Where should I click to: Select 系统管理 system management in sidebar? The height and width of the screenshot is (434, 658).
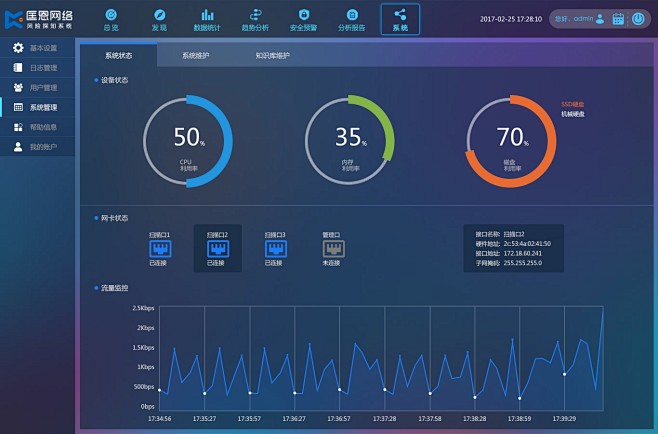point(37,107)
